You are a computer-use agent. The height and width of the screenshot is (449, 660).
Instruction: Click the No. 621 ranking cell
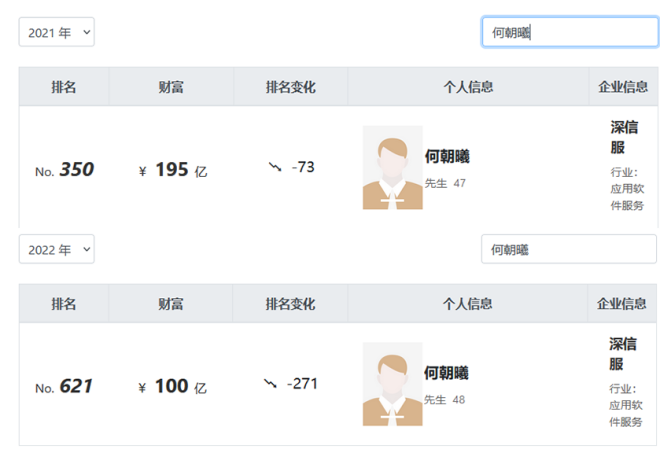(x=64, y=386)
